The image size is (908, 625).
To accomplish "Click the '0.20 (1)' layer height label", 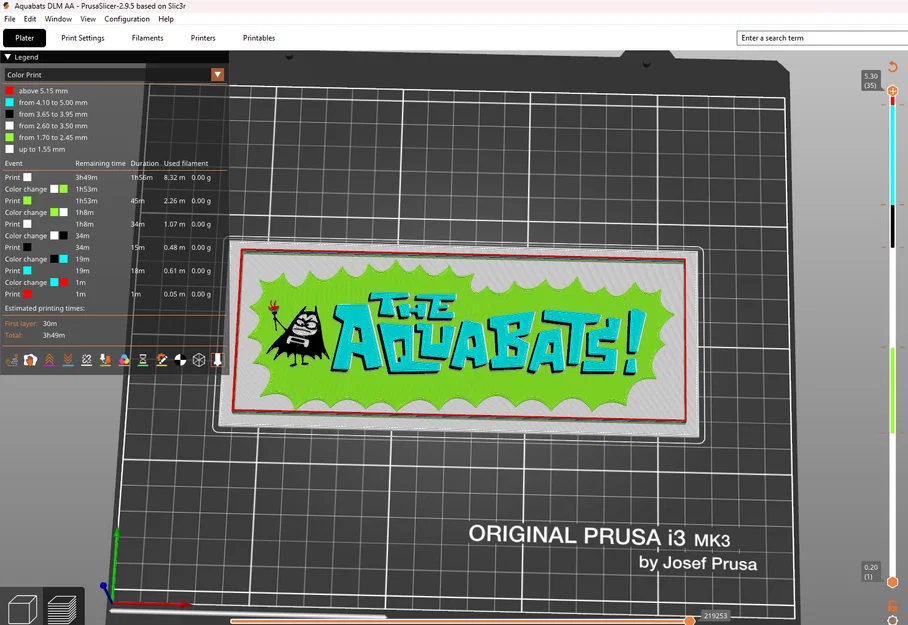I will pos(870,572).
